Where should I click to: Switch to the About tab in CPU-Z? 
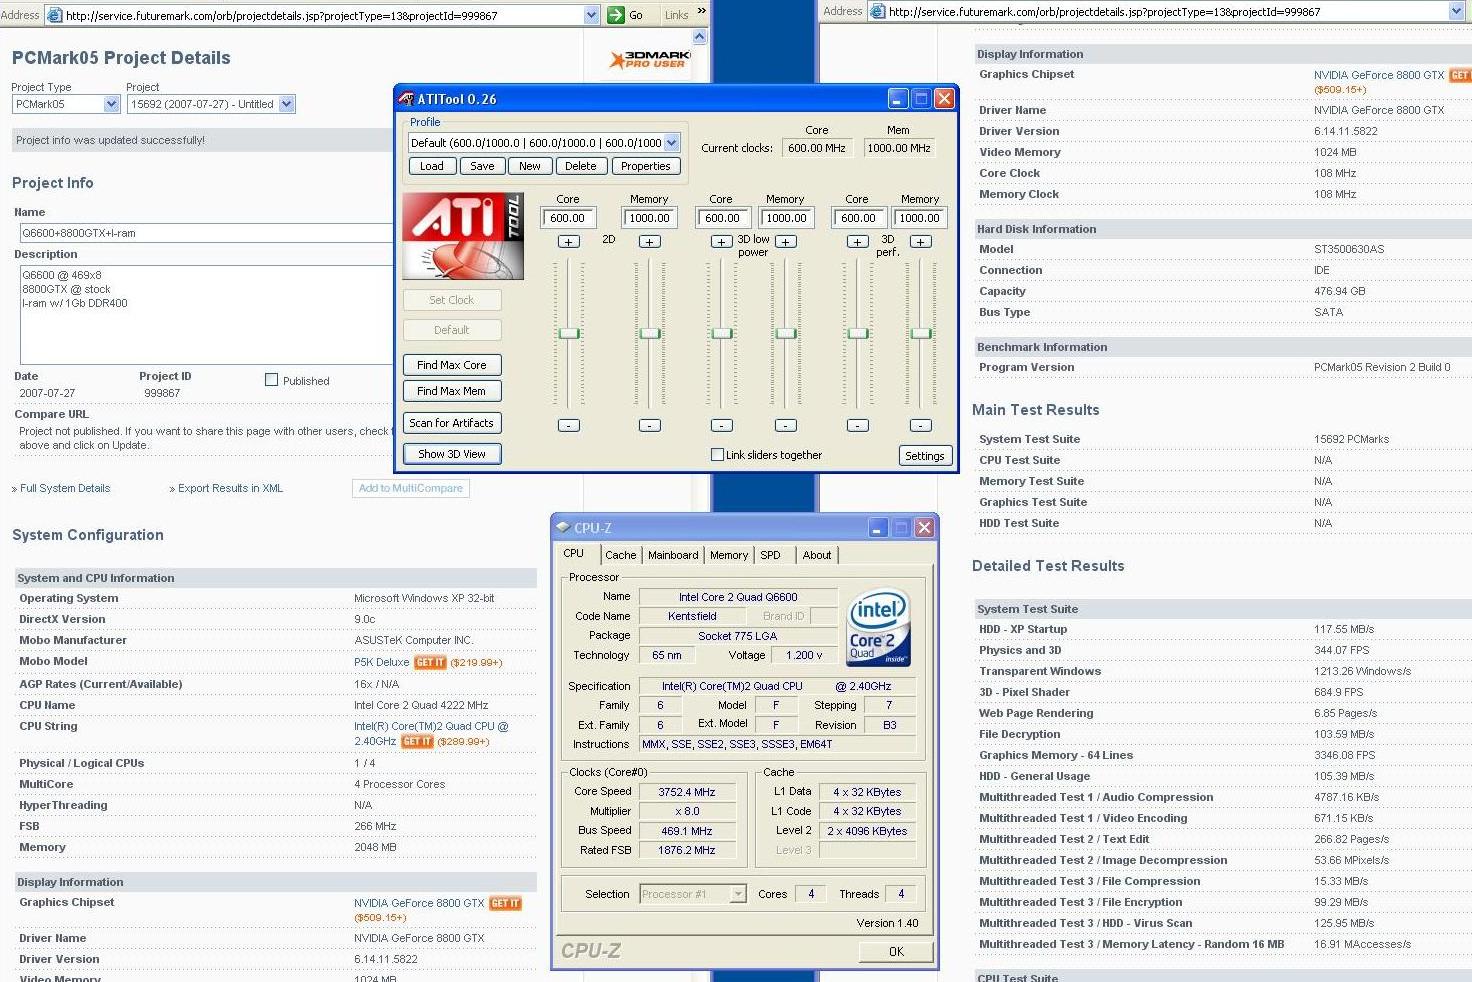coord(817,555)
